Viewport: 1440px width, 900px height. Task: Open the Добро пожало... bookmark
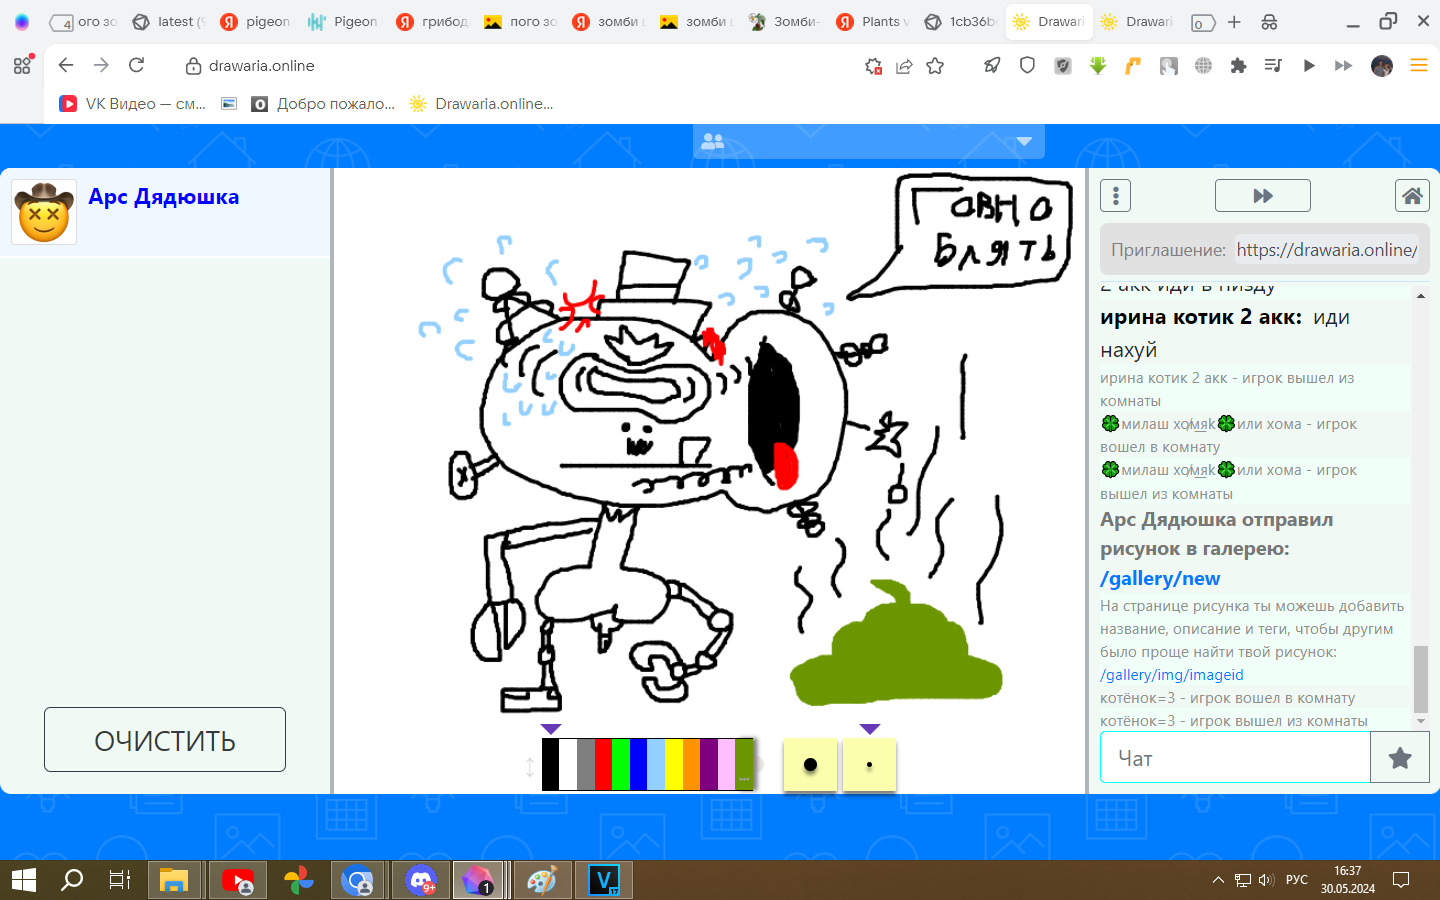(x=323, y=103)
